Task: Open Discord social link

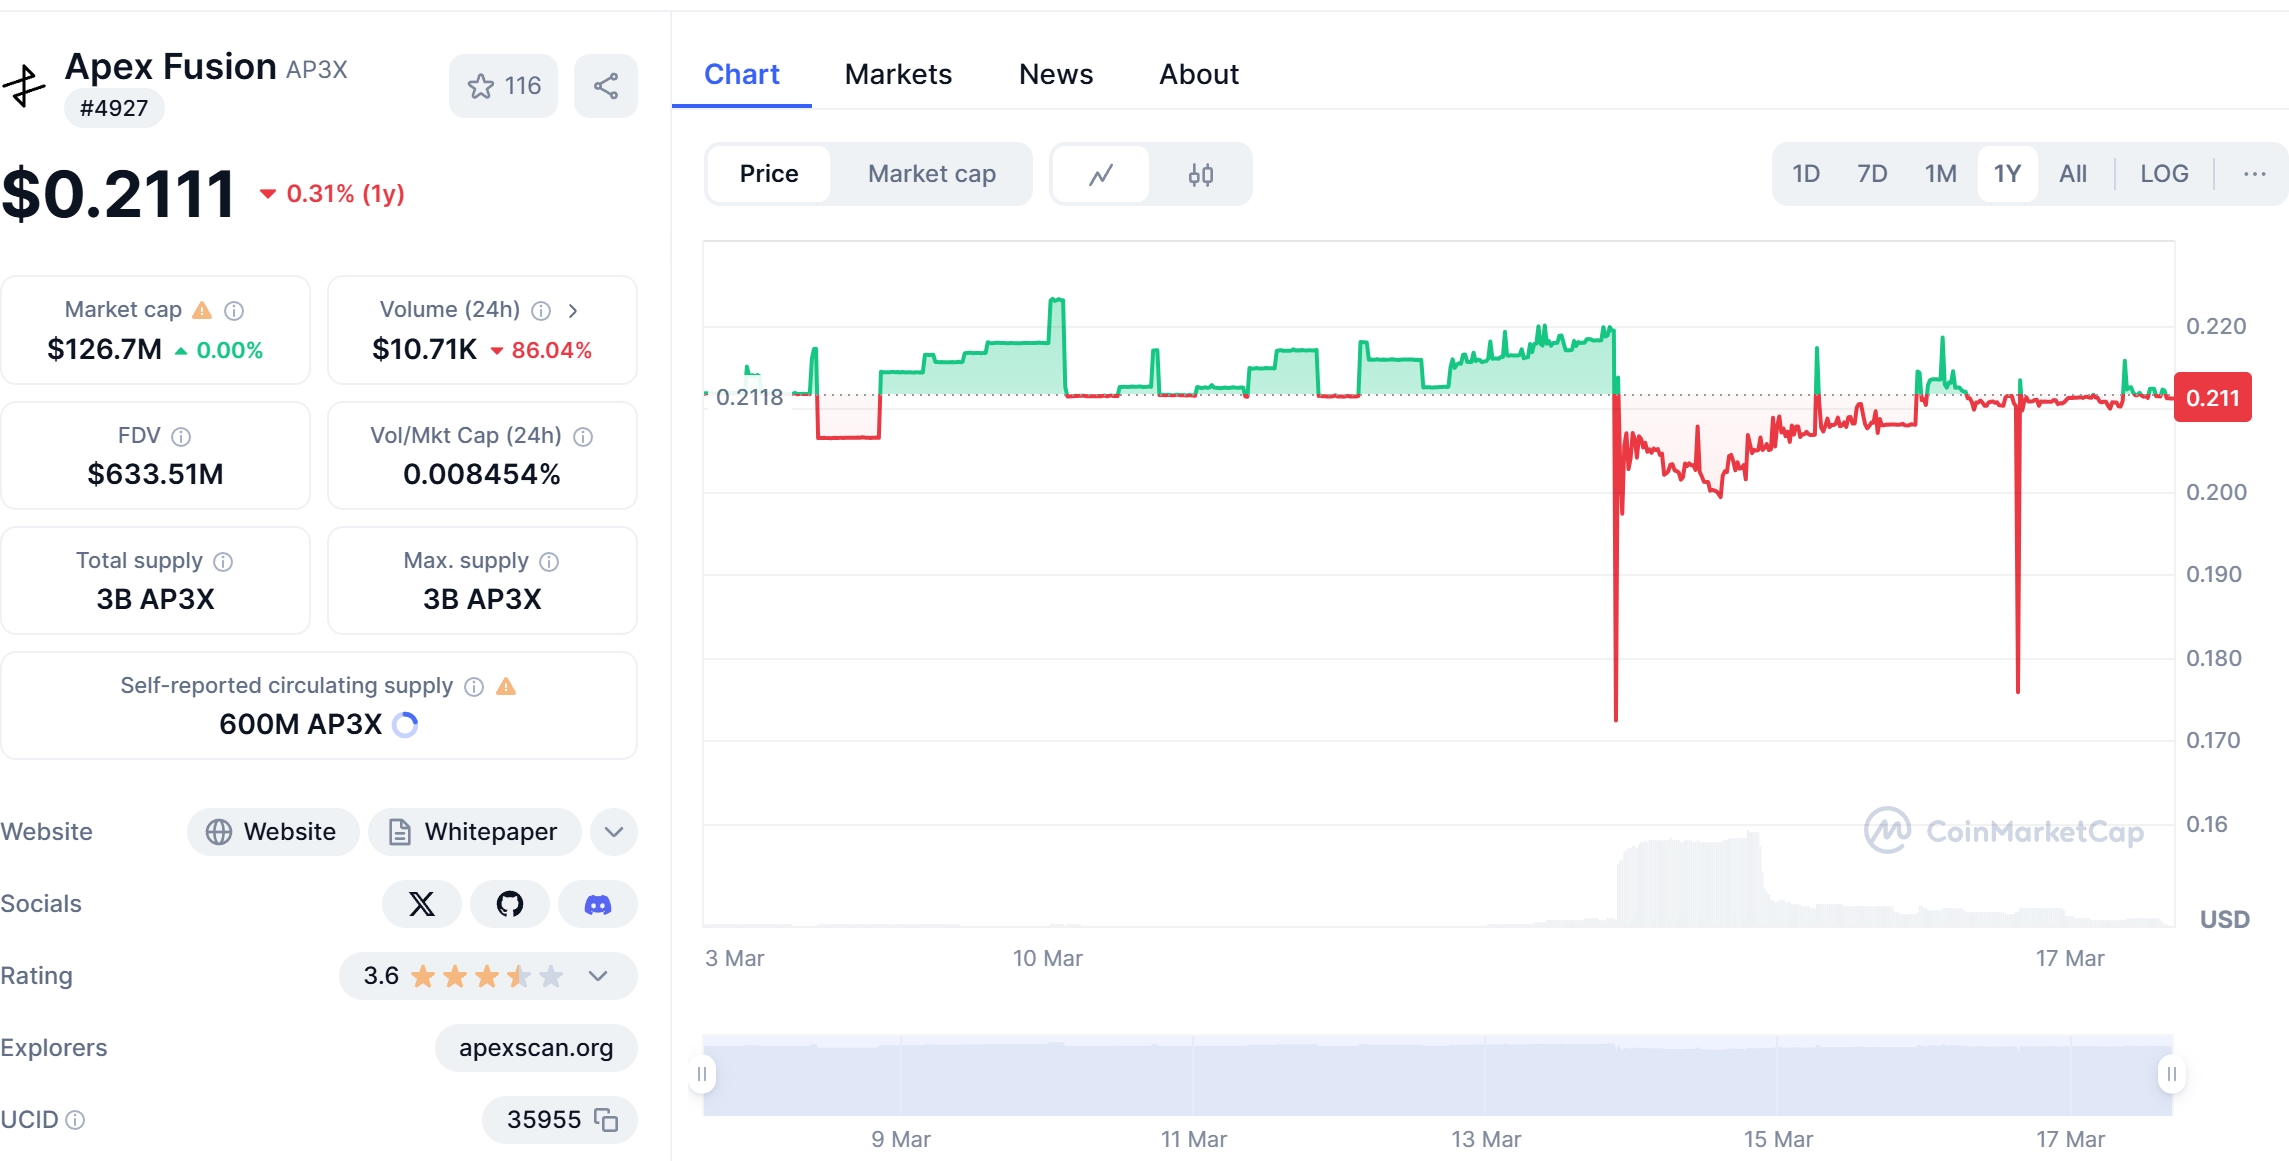Action: (598, 904)
